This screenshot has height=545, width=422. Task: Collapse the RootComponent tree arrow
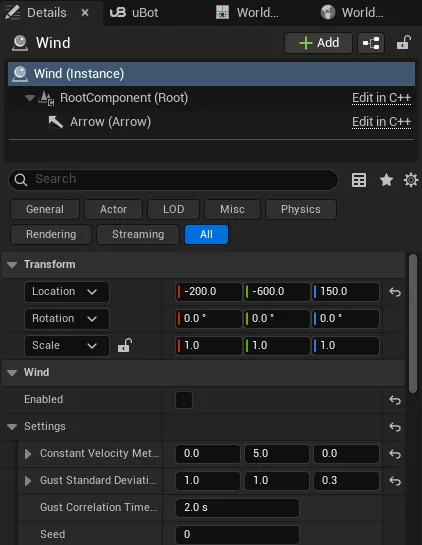30,98
